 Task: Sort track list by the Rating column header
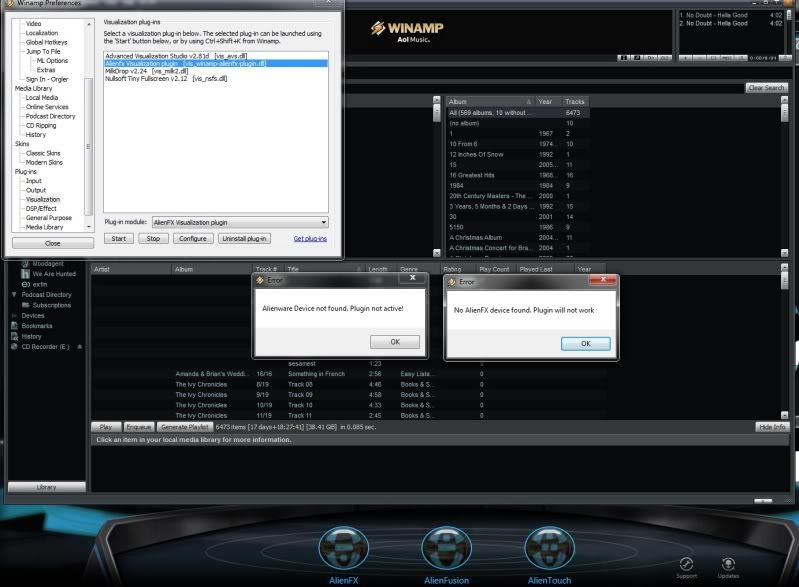click(x=458, y=269)
